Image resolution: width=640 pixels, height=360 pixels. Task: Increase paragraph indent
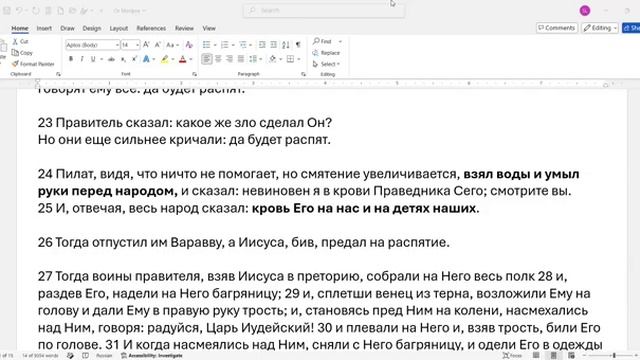coord(273,44)
